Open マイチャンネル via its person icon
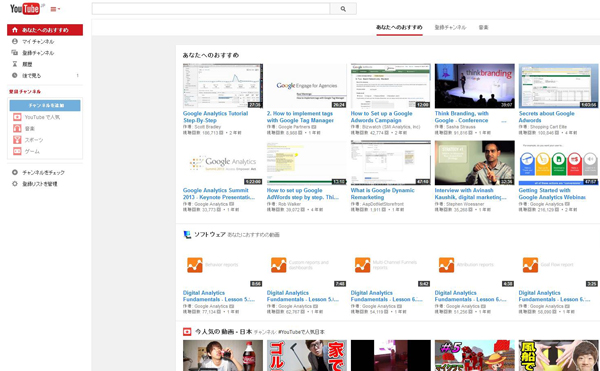Screen dimensions: 600x371 [x=15, y=41]
